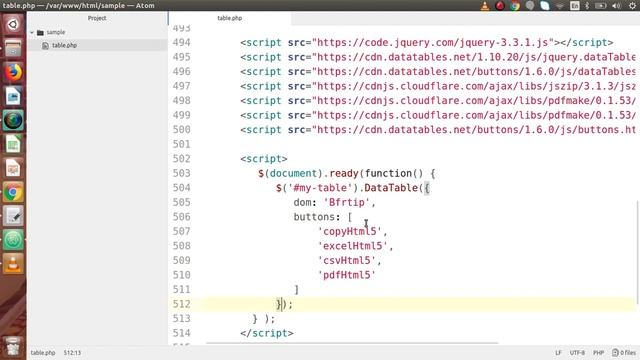Open the Wi-Fi network indicator

(560, 6)
